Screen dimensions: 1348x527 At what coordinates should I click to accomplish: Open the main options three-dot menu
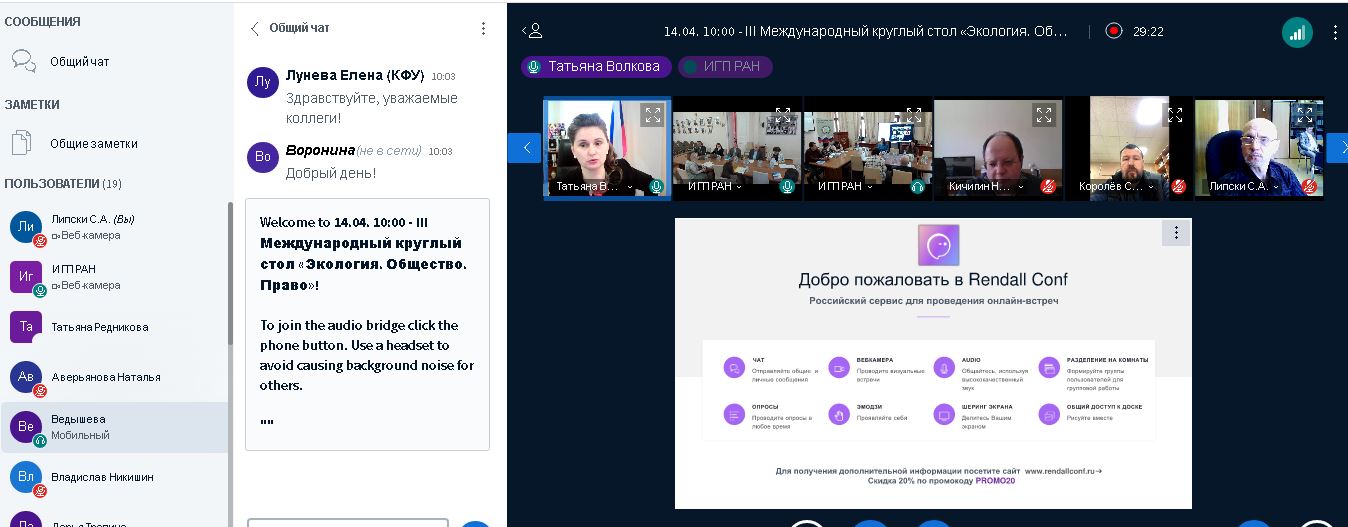[x=1335, y=32]
